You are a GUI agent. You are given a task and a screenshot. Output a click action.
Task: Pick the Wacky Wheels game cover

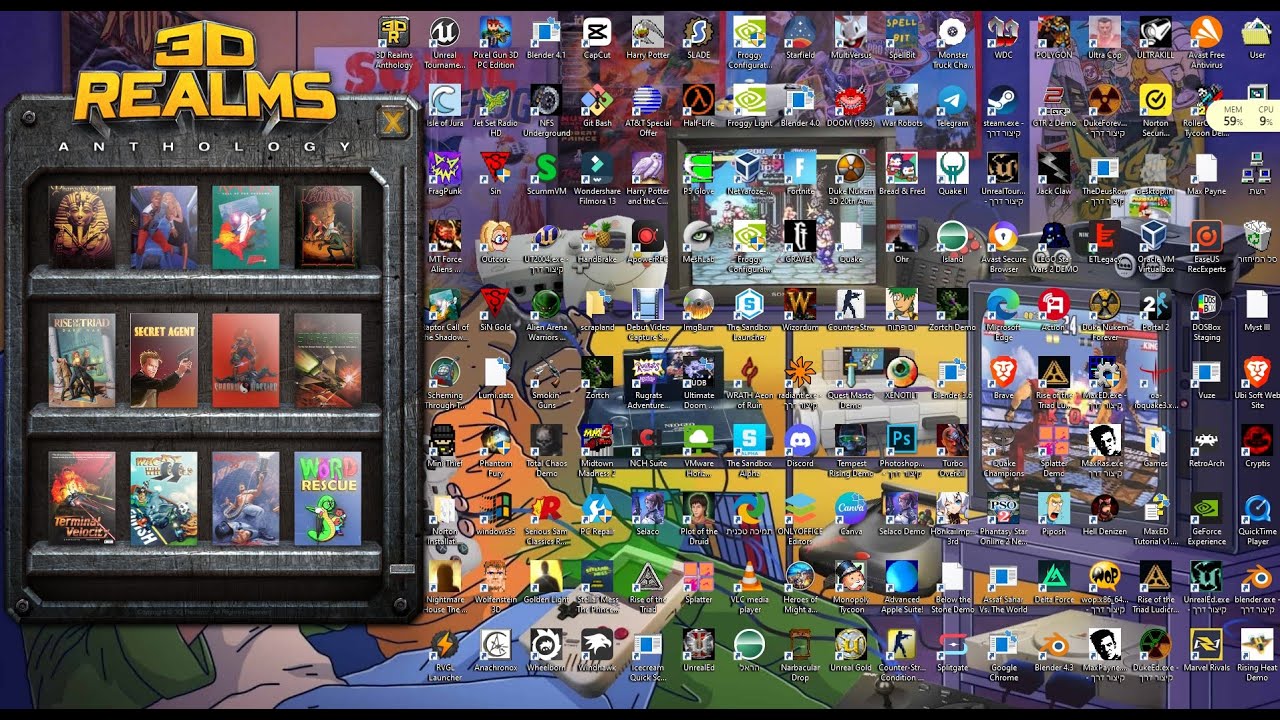point(164,498)
